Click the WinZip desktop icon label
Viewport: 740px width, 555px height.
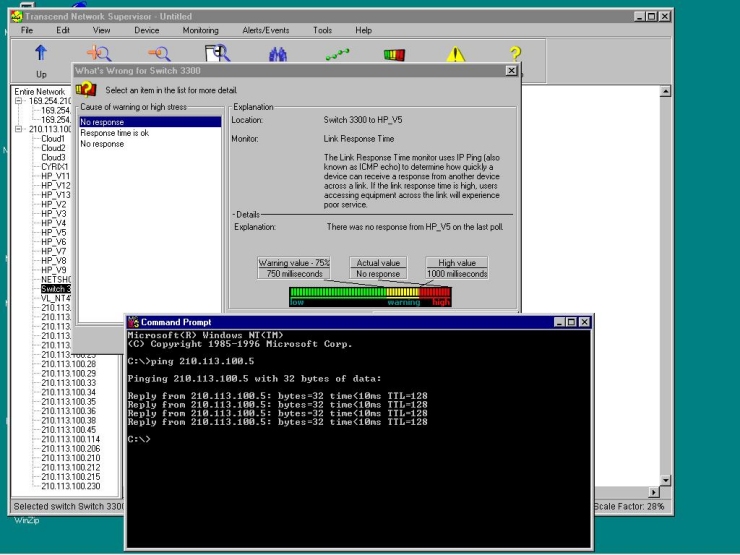click(x=26, y=521)
